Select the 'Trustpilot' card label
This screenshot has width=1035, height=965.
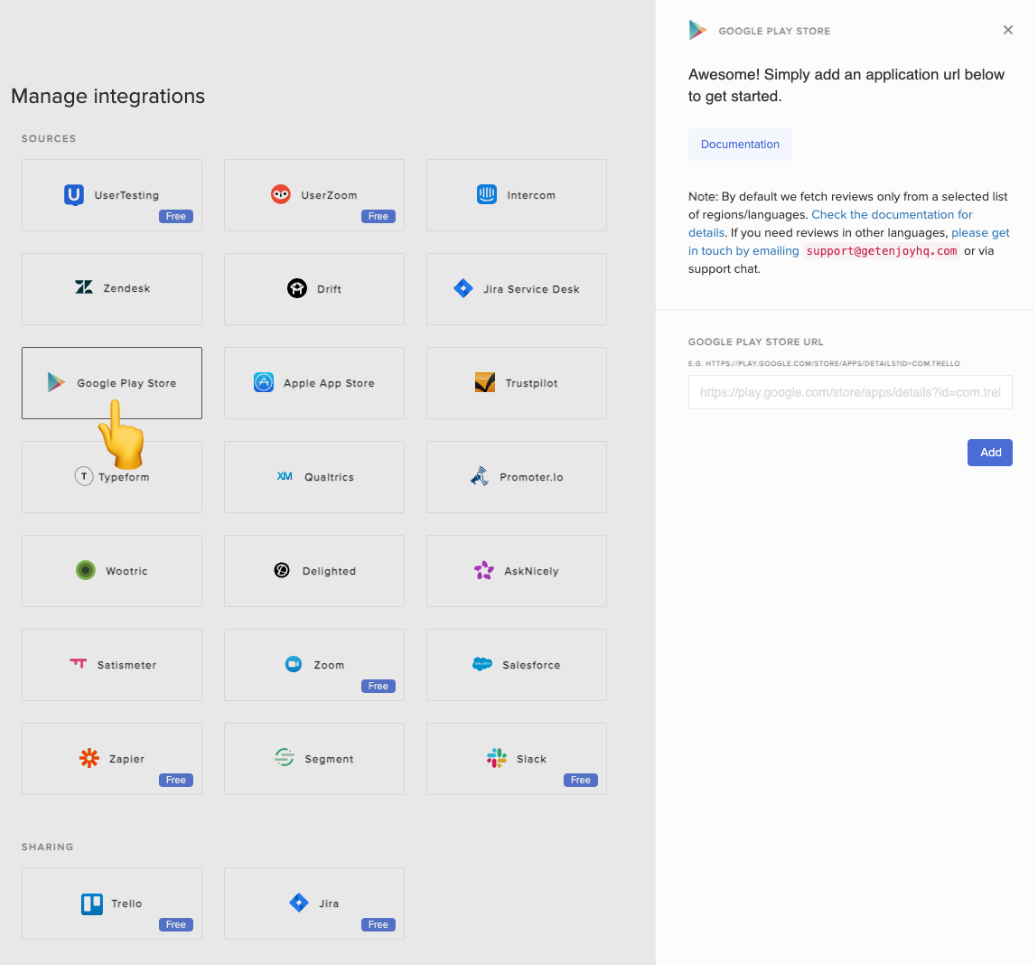point(531,383)
